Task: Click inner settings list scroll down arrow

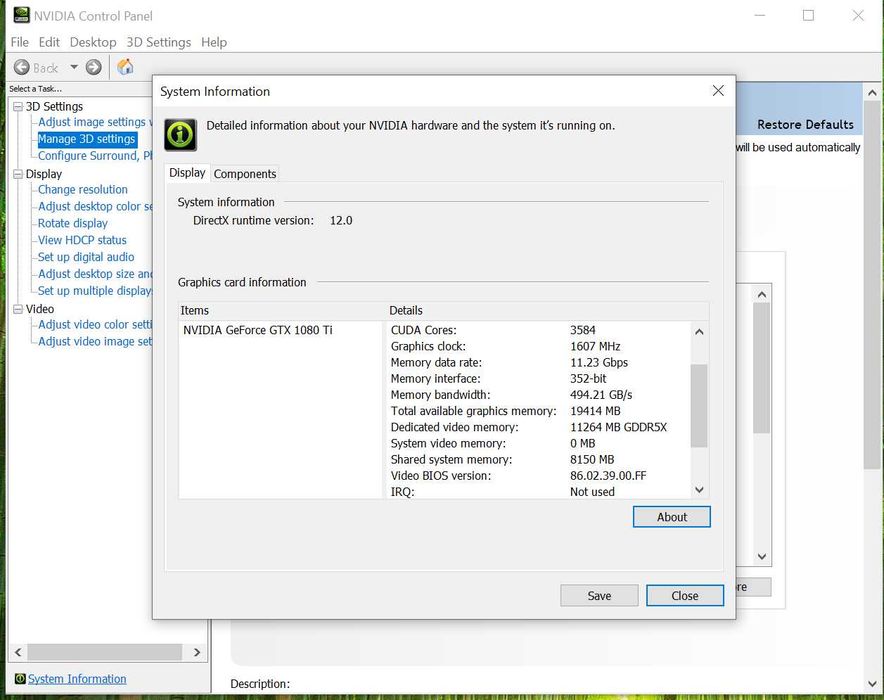Action: [762, 557]
